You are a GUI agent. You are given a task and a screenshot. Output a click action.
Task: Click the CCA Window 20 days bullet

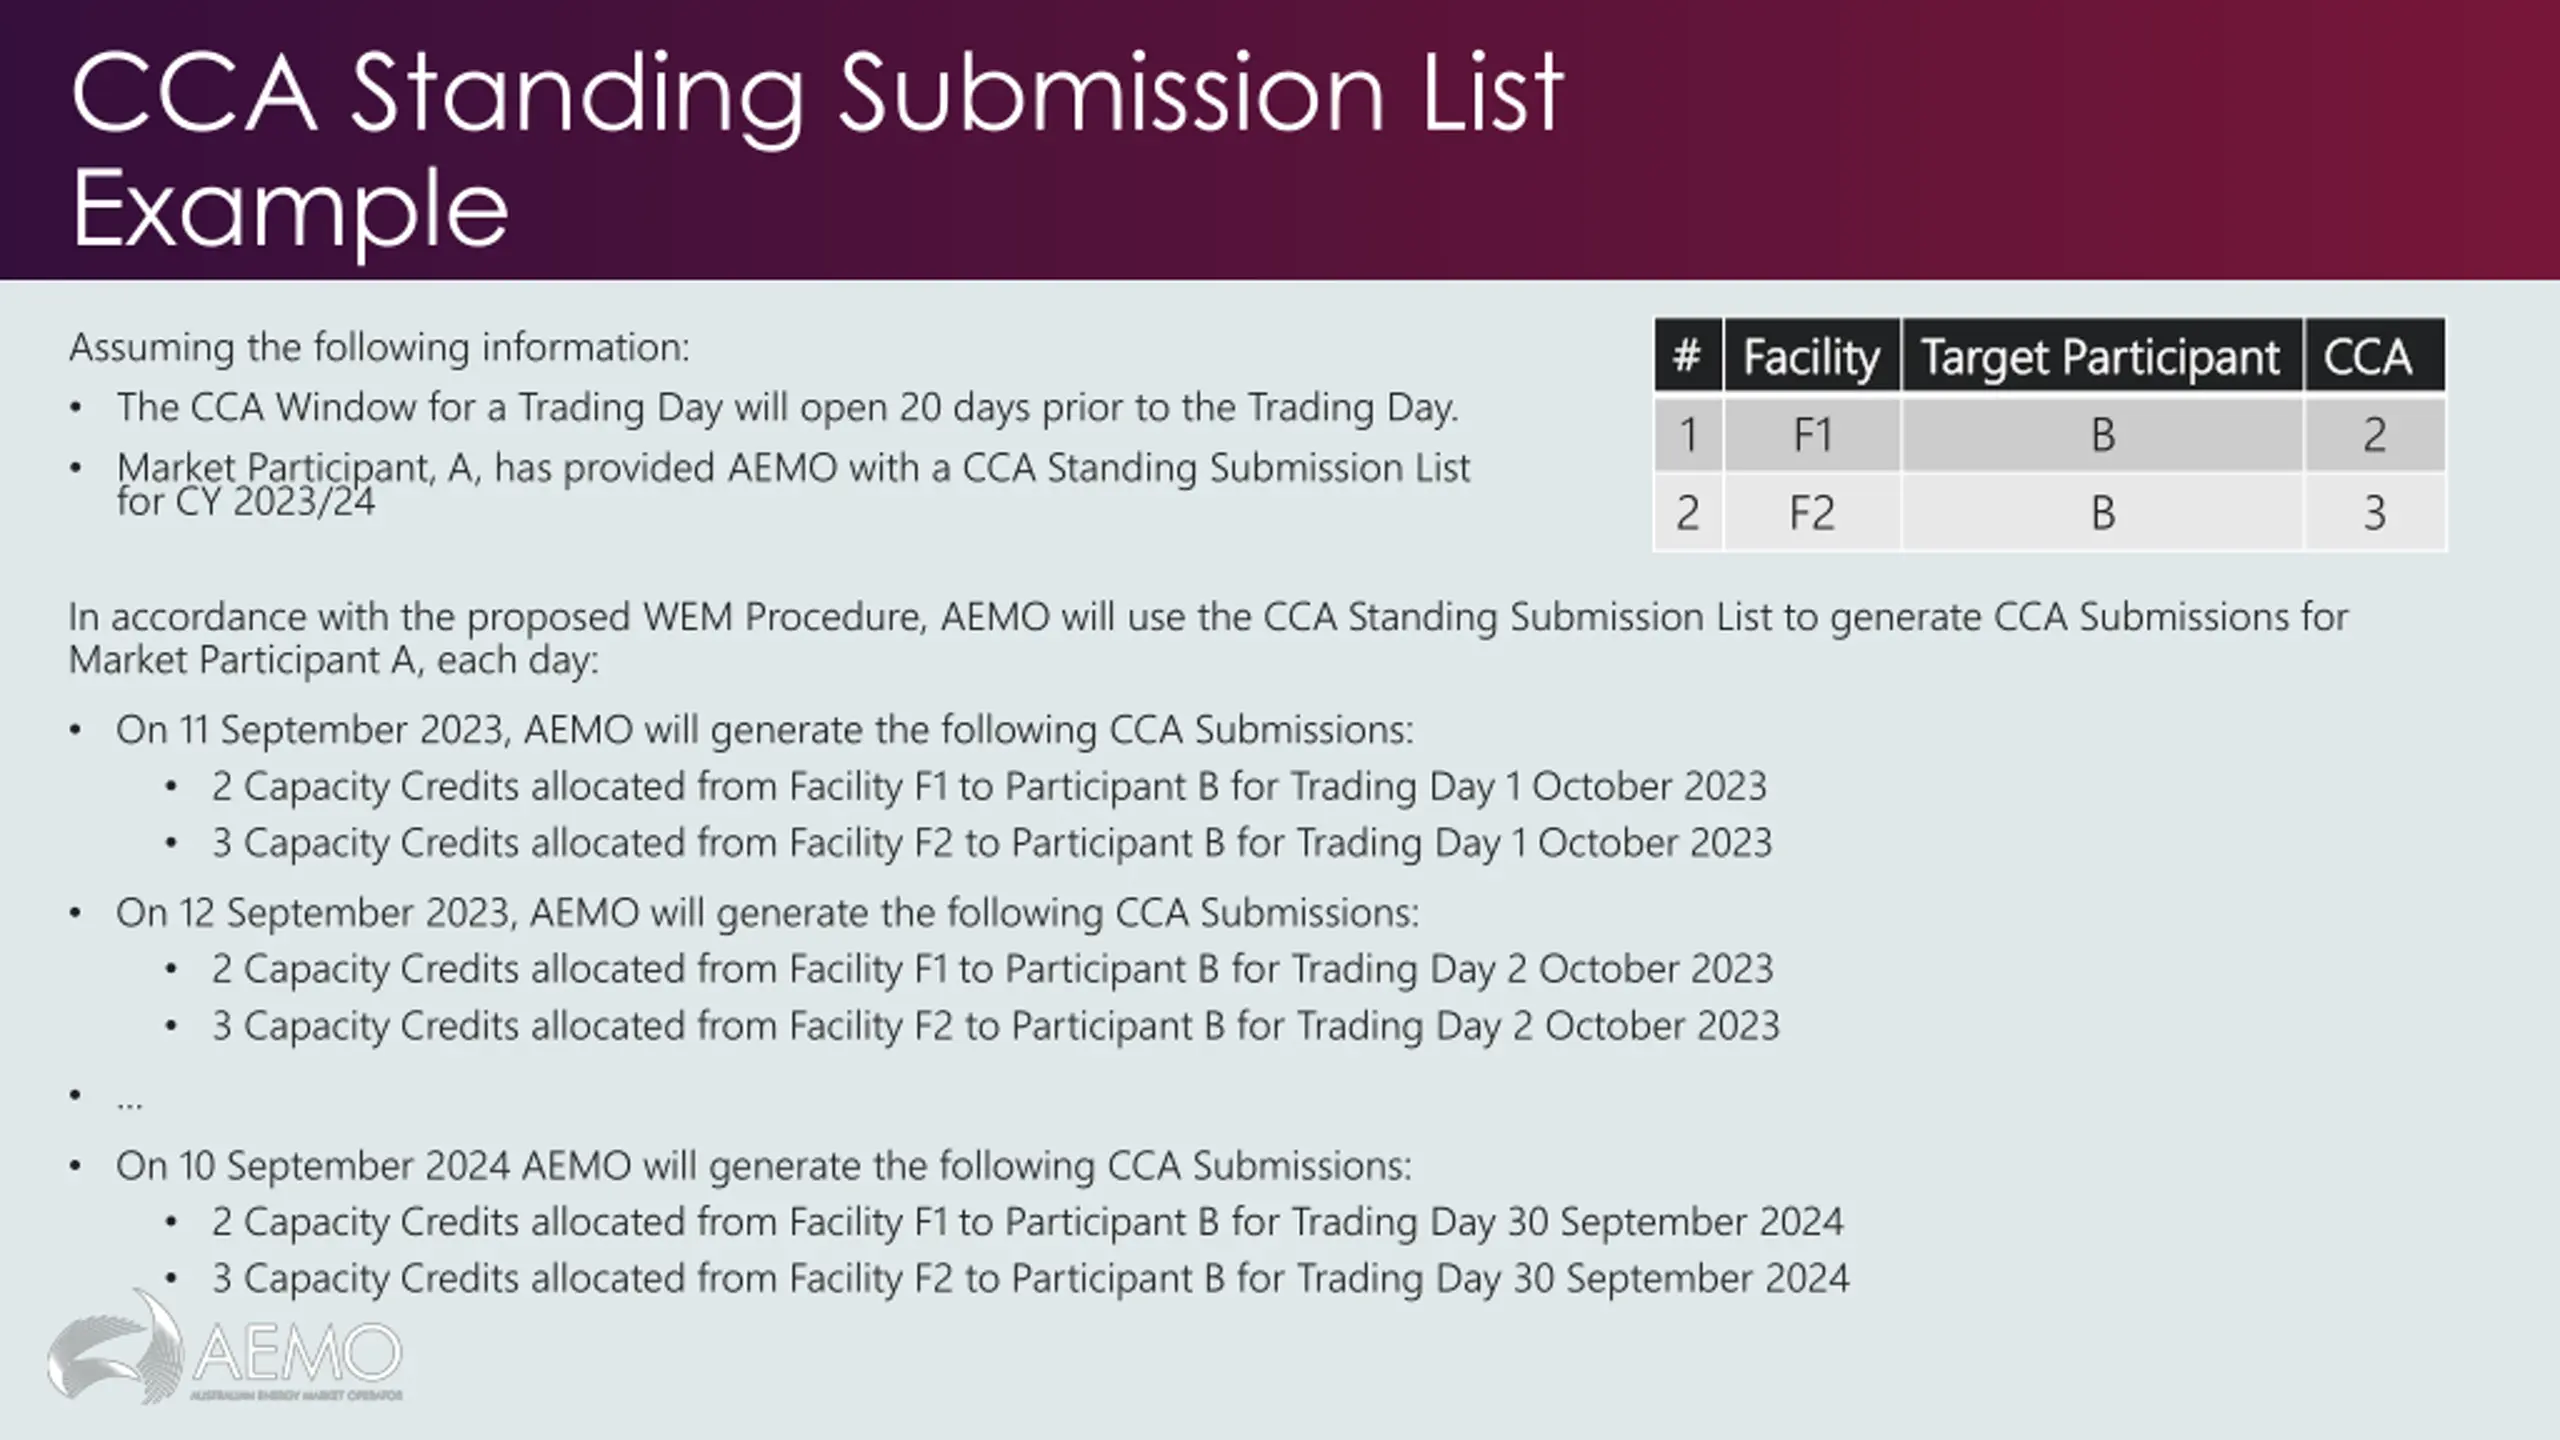(x=787, y=407)
